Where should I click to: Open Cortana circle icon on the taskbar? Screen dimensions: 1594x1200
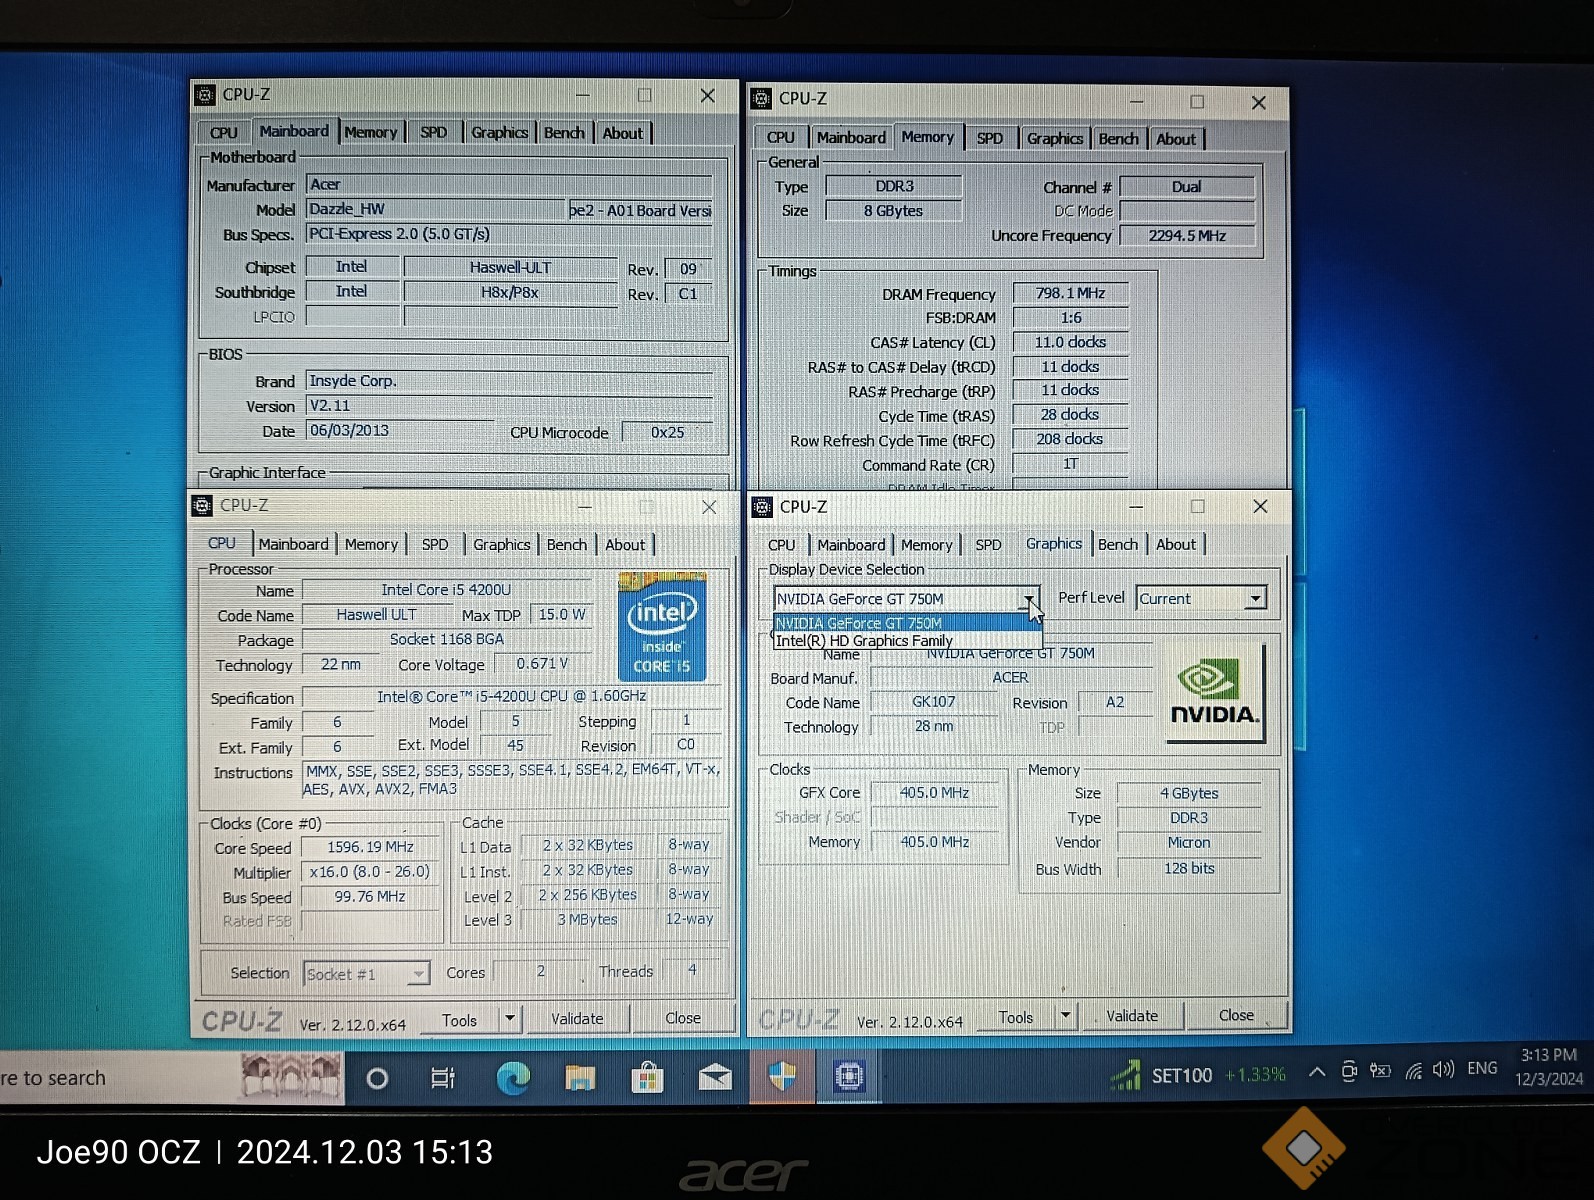point(377,1078)
